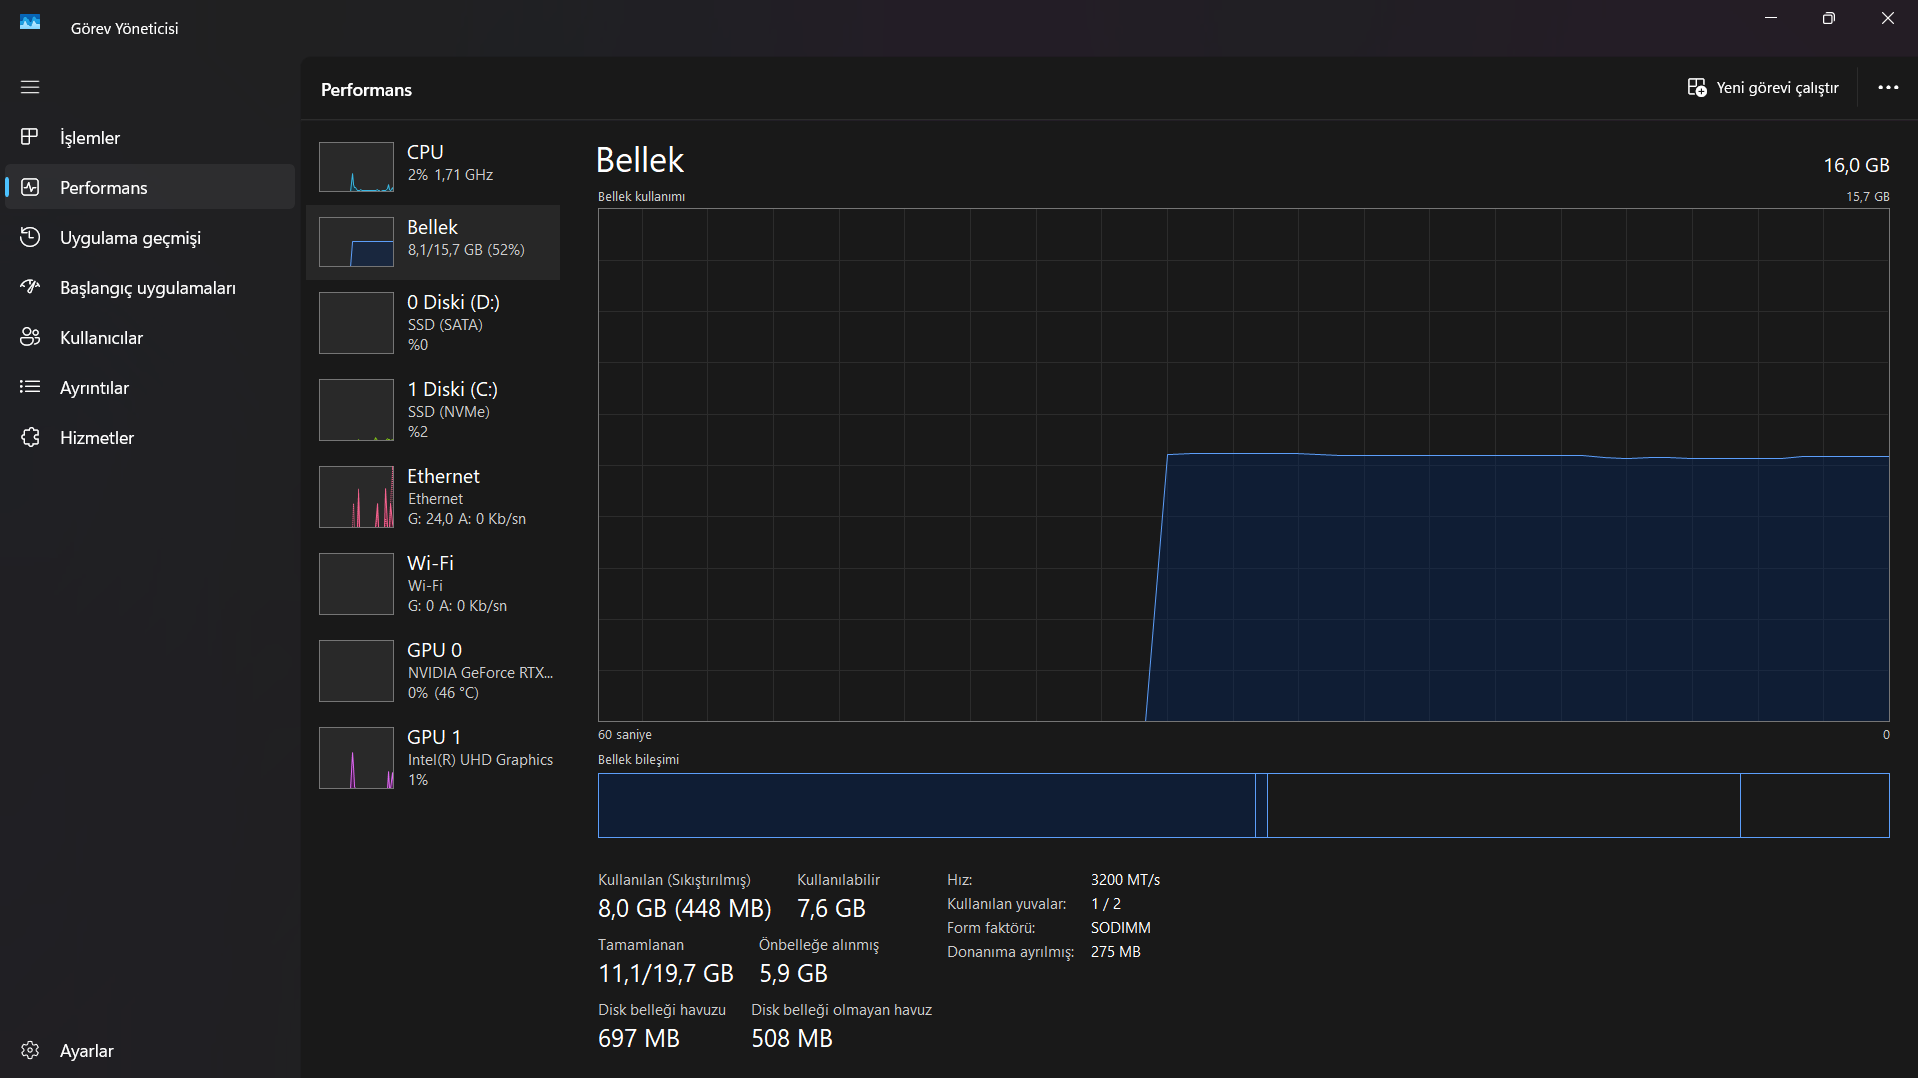Open Kullanıcılar people icon
Viewport: 1918px width, 1078px height.
pyautogui.click(x=30, y=337)
